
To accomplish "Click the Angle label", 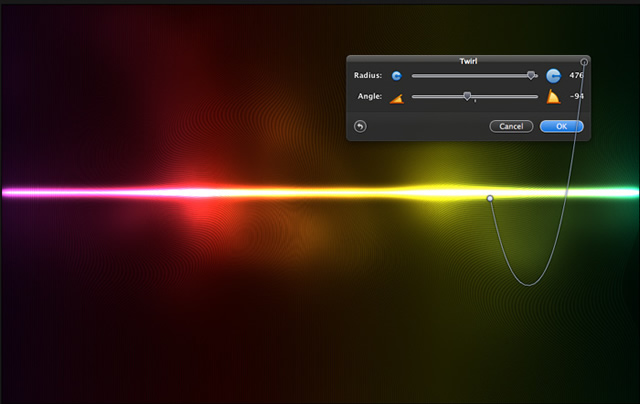I will pos(370,96).
